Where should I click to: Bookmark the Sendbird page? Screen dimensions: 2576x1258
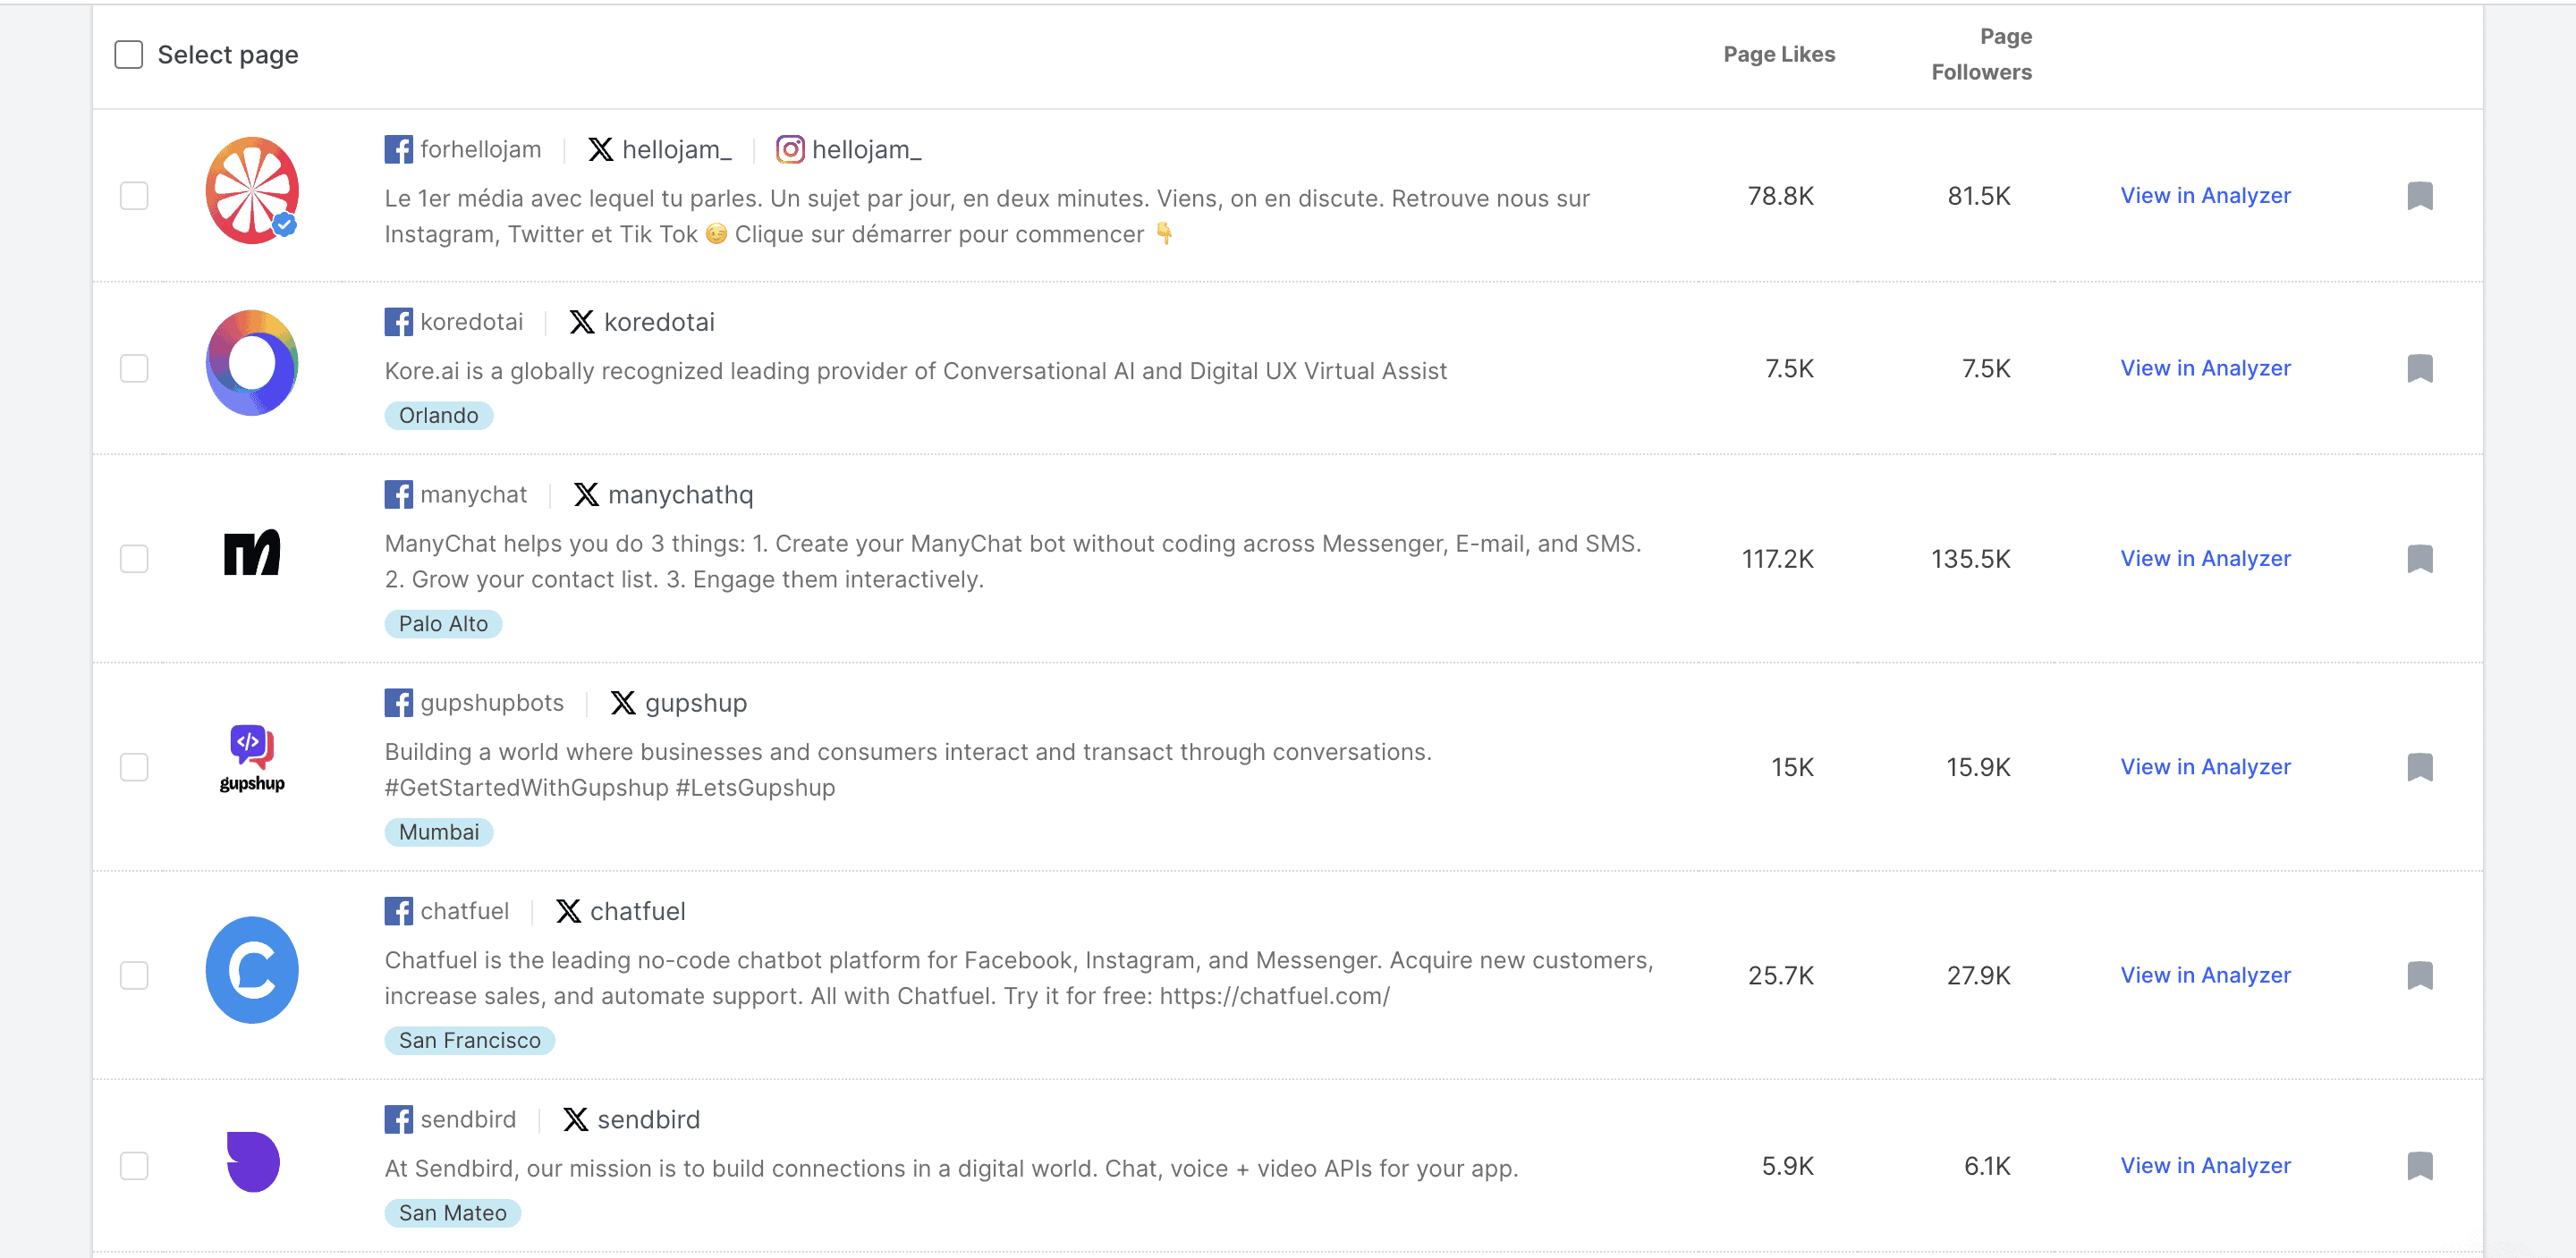click(x=2421, y=1165)
